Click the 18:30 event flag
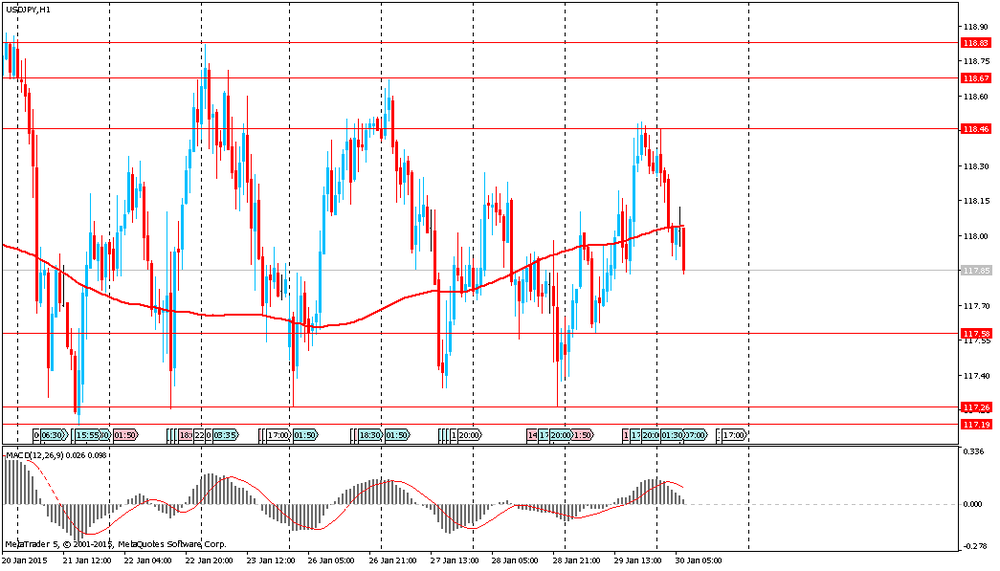1000x571 pixels. tap(369, 436)
